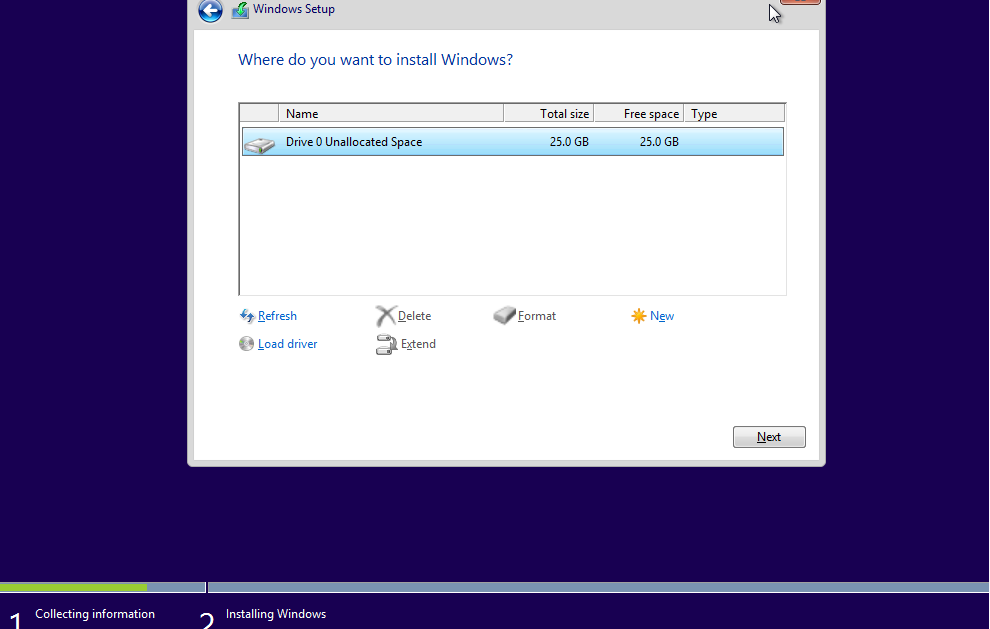Click the New partition star icon
This screenshot has height=629, width=990.
(638, 316)
